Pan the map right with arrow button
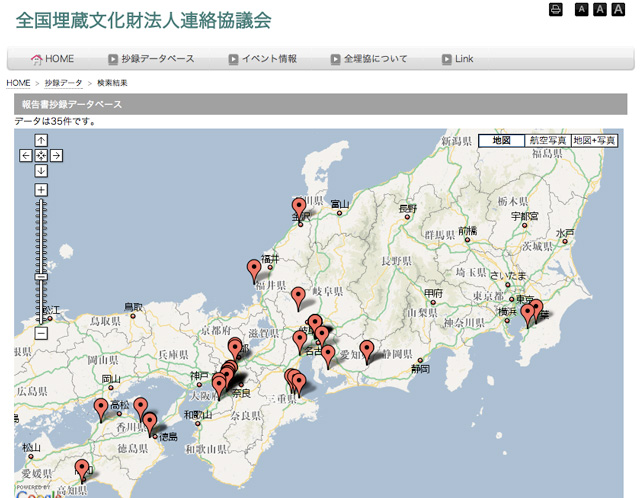Viewport: 640px width, 498px height. tap(56, 156)
